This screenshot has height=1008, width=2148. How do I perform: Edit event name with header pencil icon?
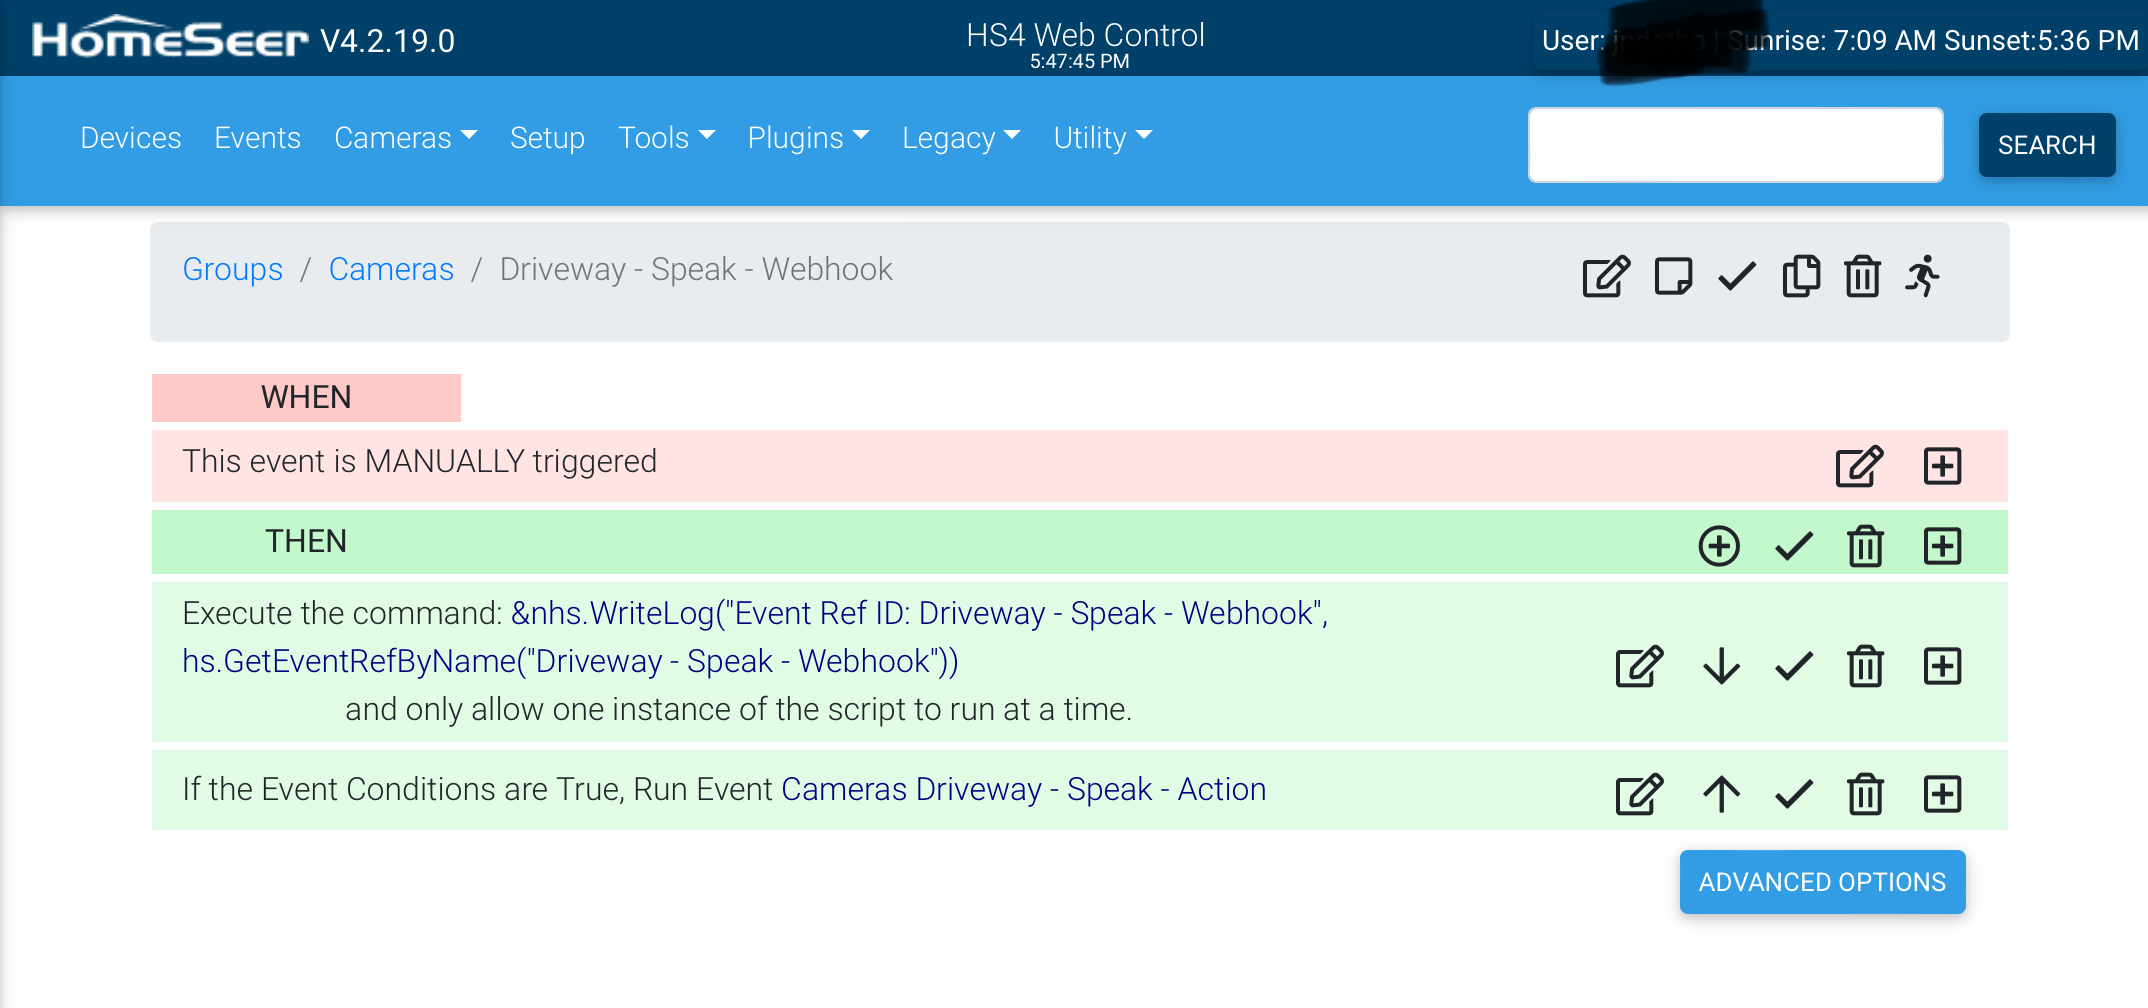pyautogui.click(x=1606, y=276)
